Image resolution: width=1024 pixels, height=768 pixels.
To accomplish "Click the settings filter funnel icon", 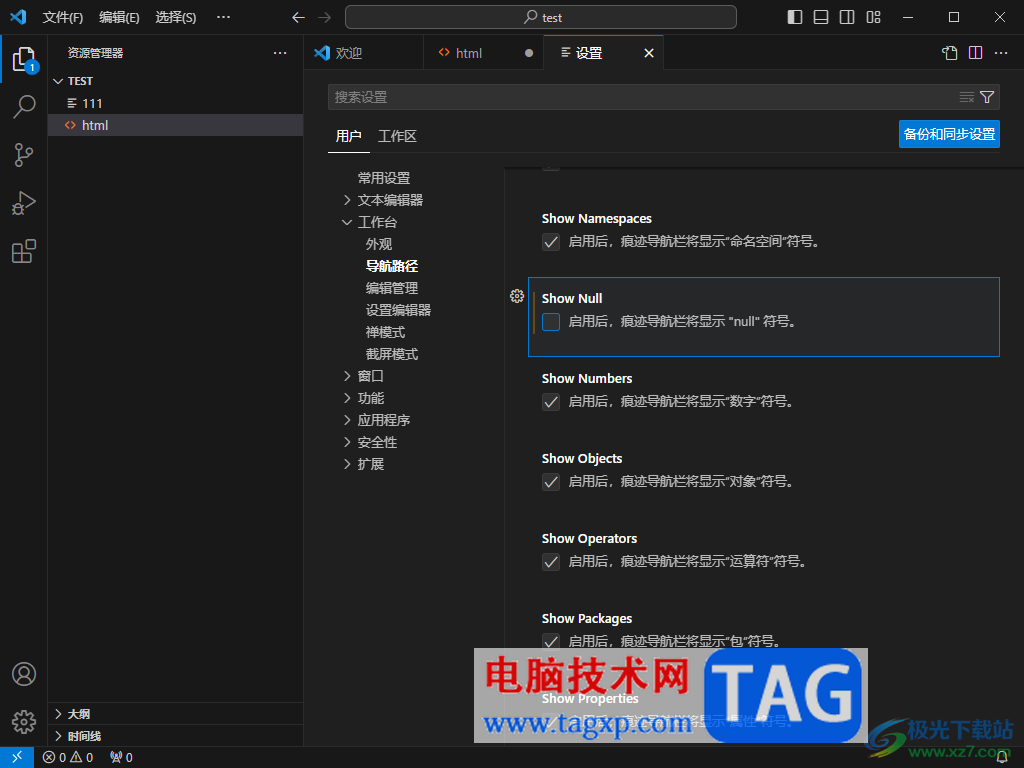I will click(x=987, y=97).
